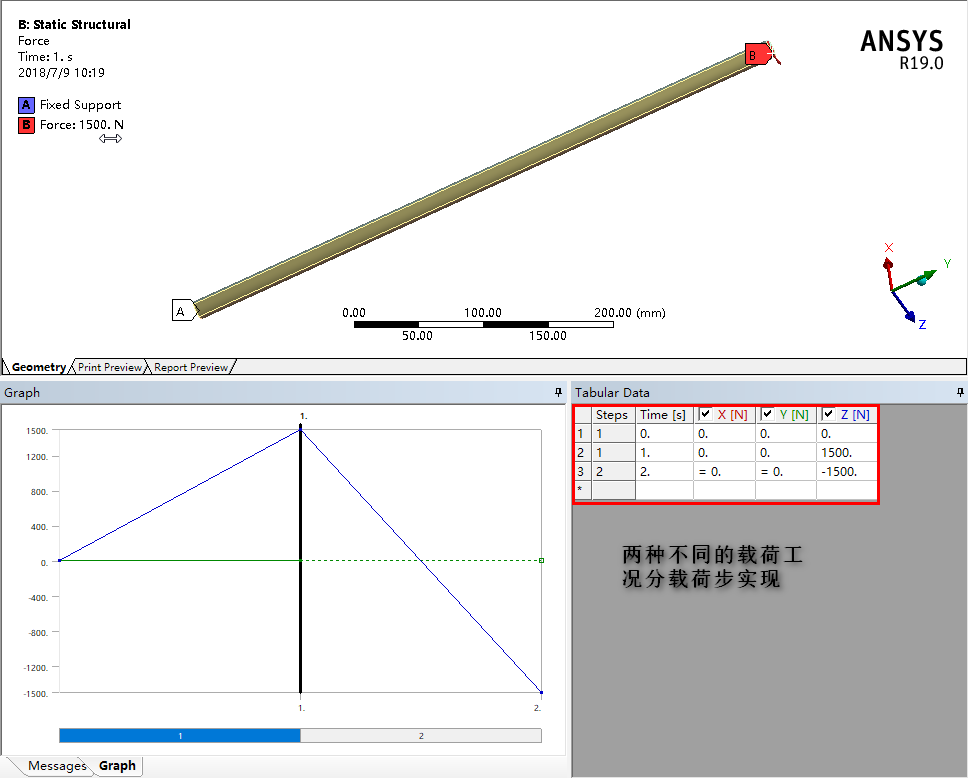Select the red B force tag on beam
Viewport: 968px width, 778px height.
tap(755, 56)
